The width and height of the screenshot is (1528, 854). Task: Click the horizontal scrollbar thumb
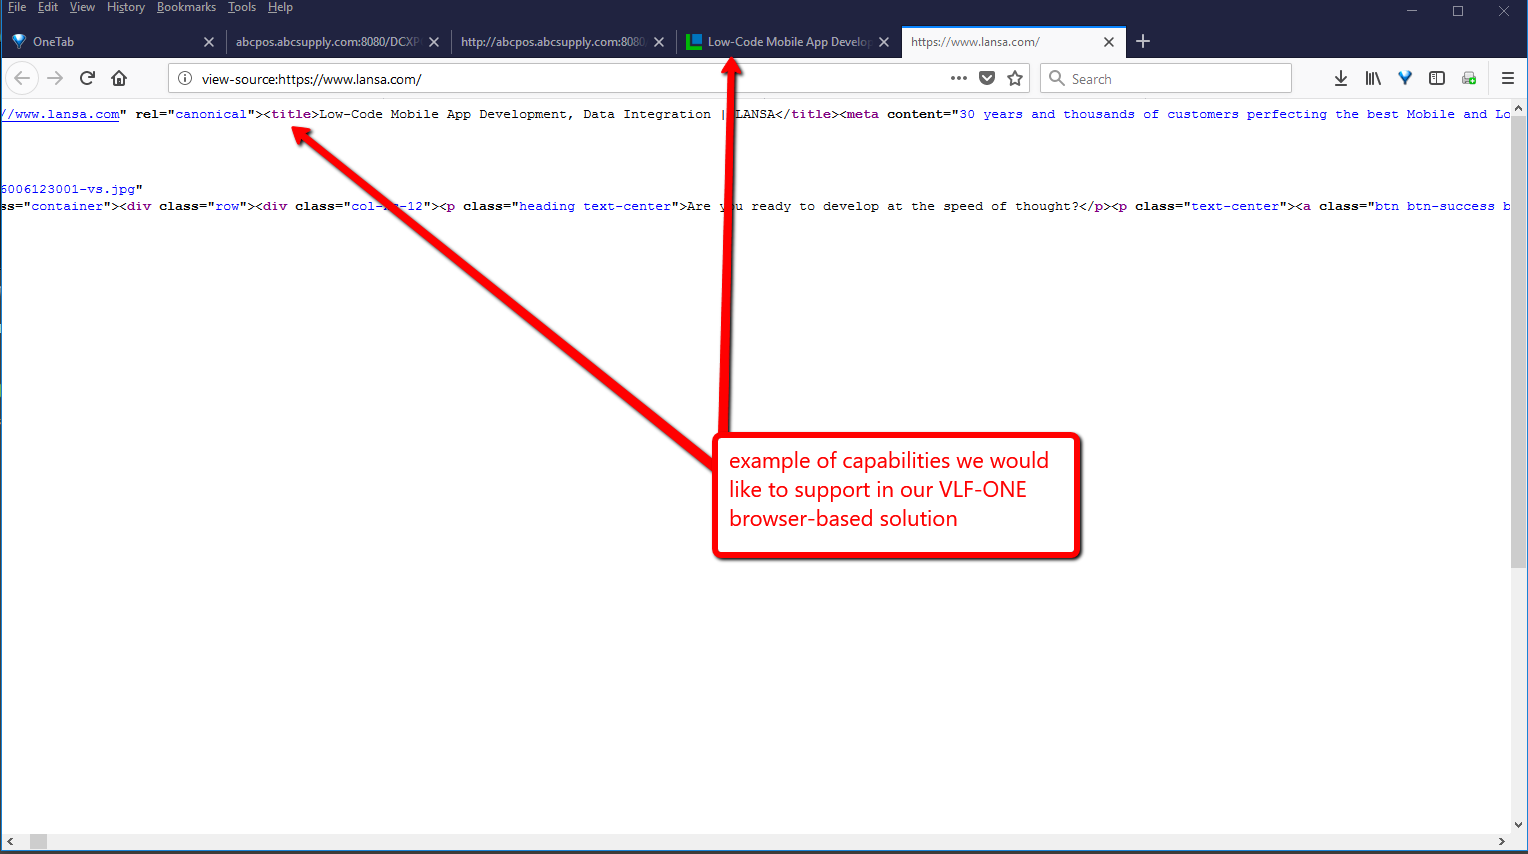coord(38,842)
